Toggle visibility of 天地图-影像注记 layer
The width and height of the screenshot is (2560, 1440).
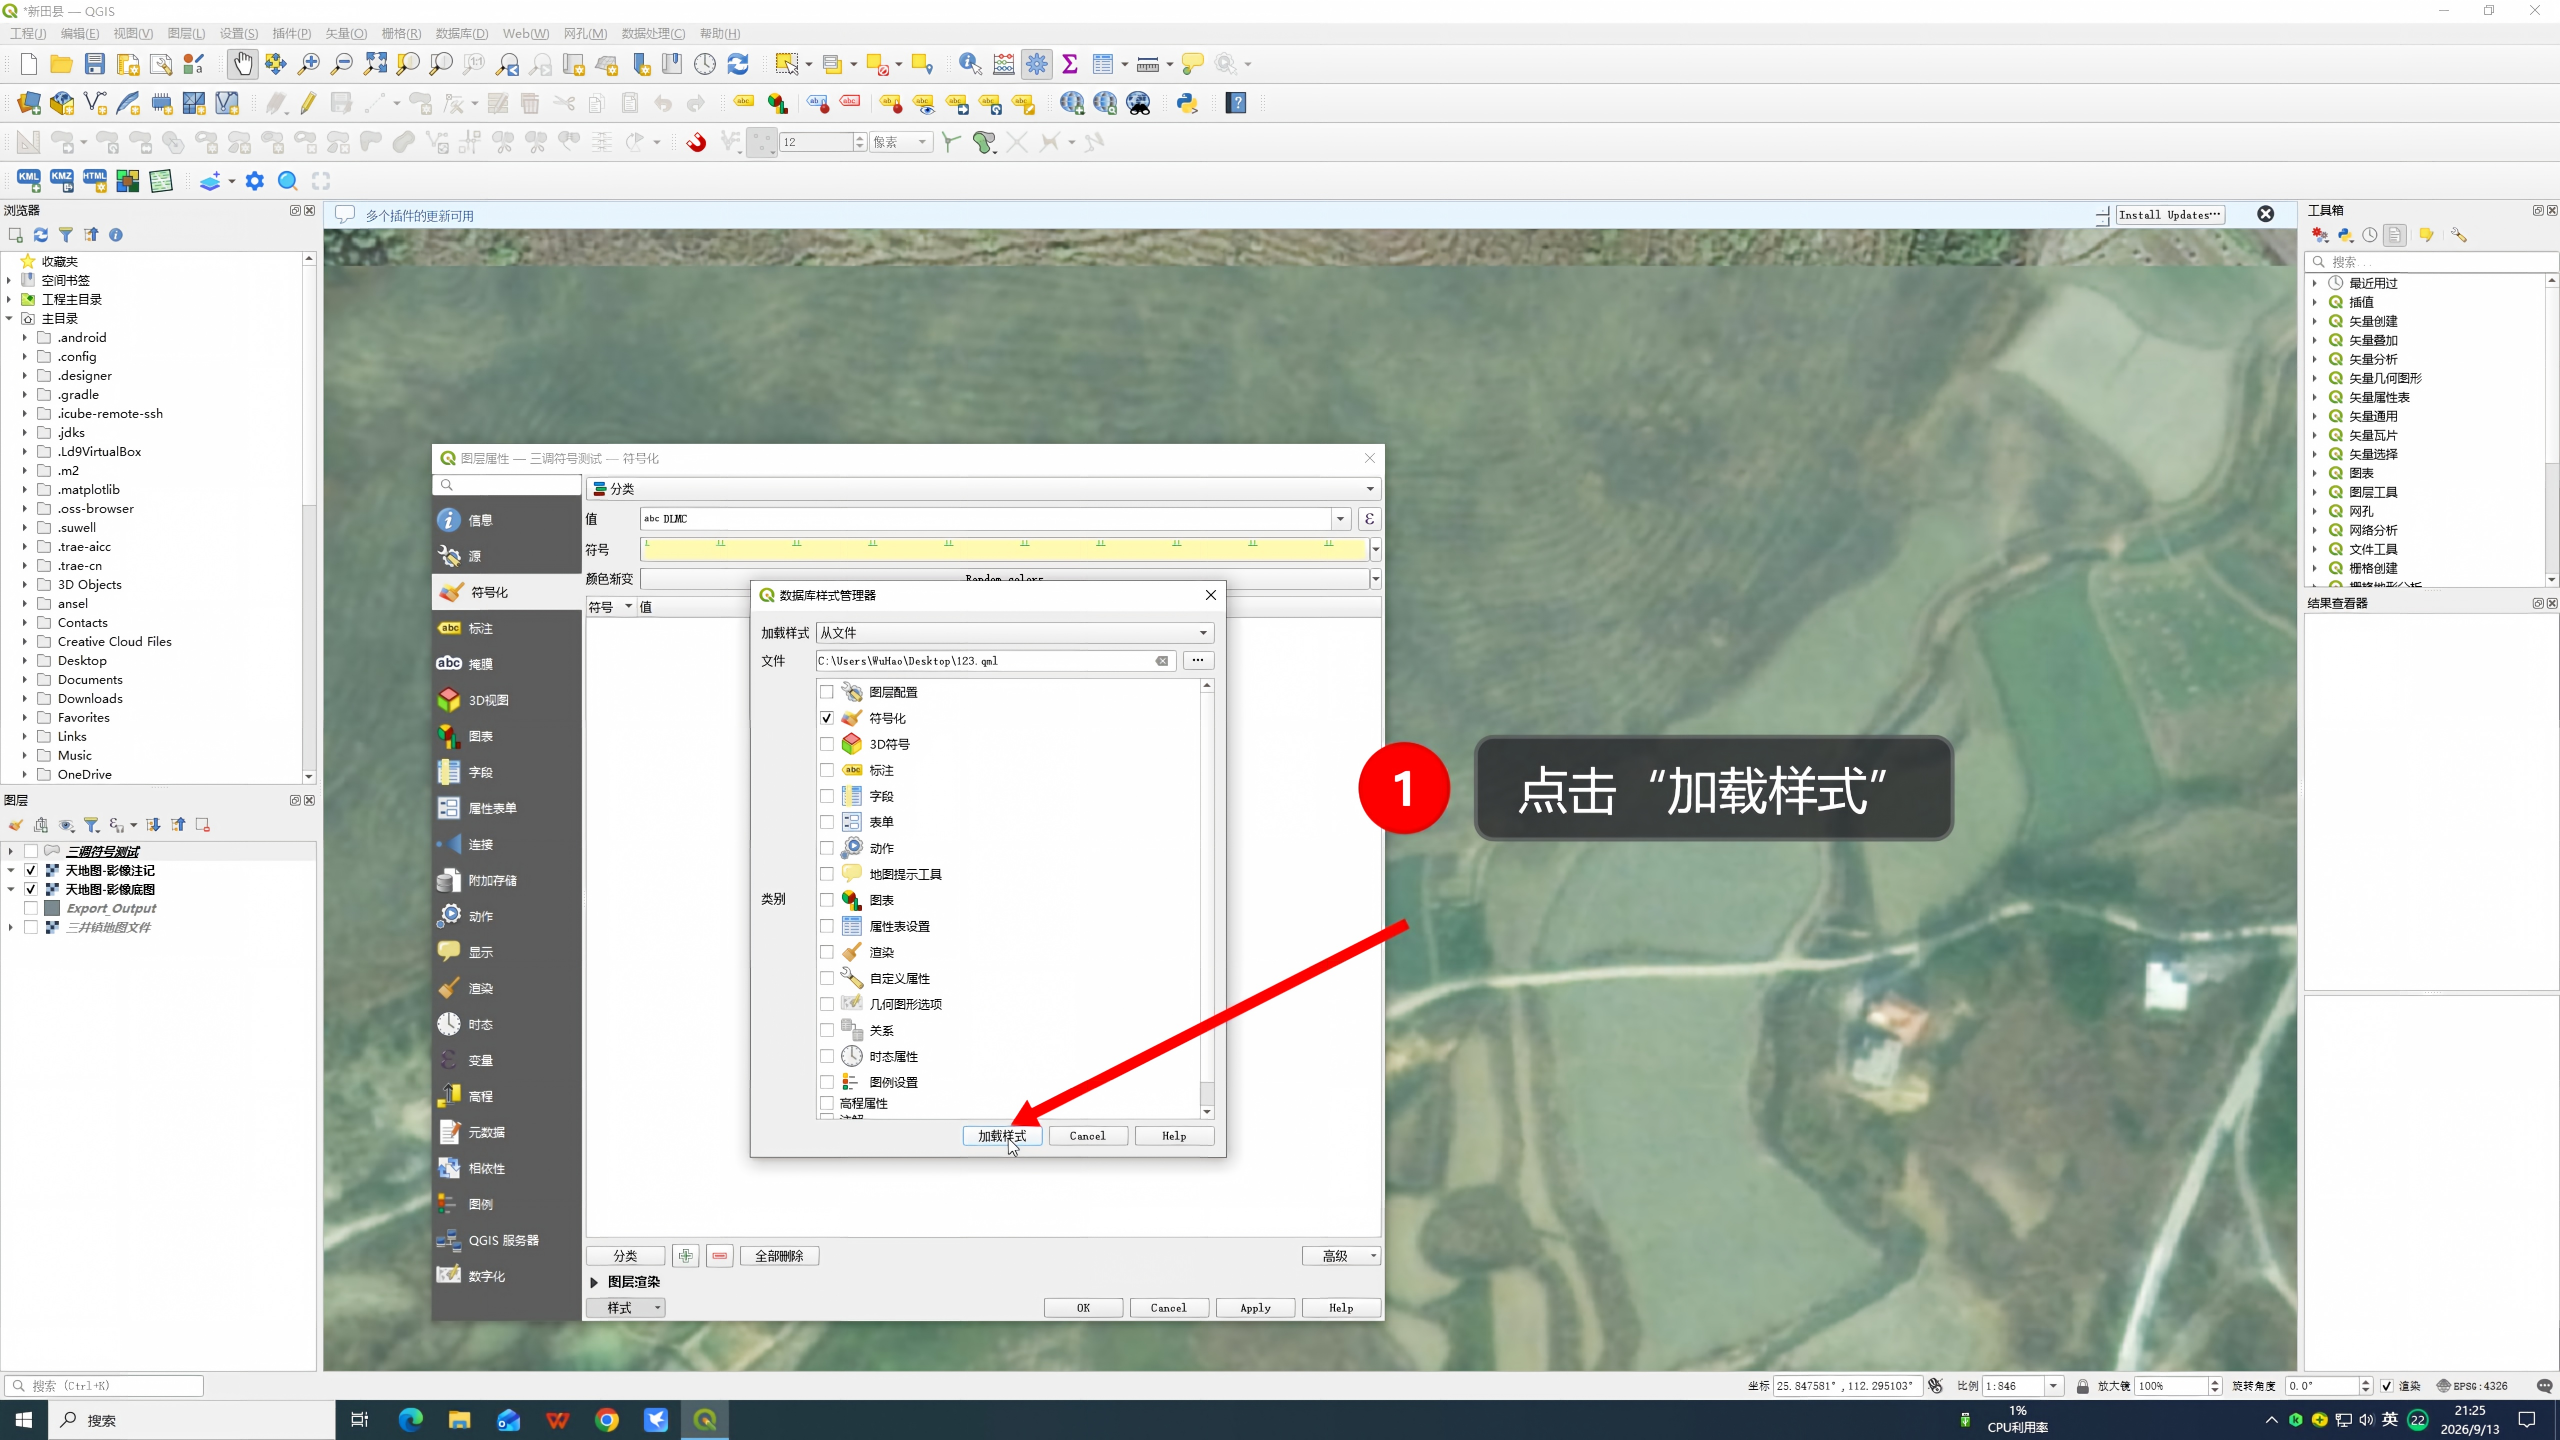[31, 870]
